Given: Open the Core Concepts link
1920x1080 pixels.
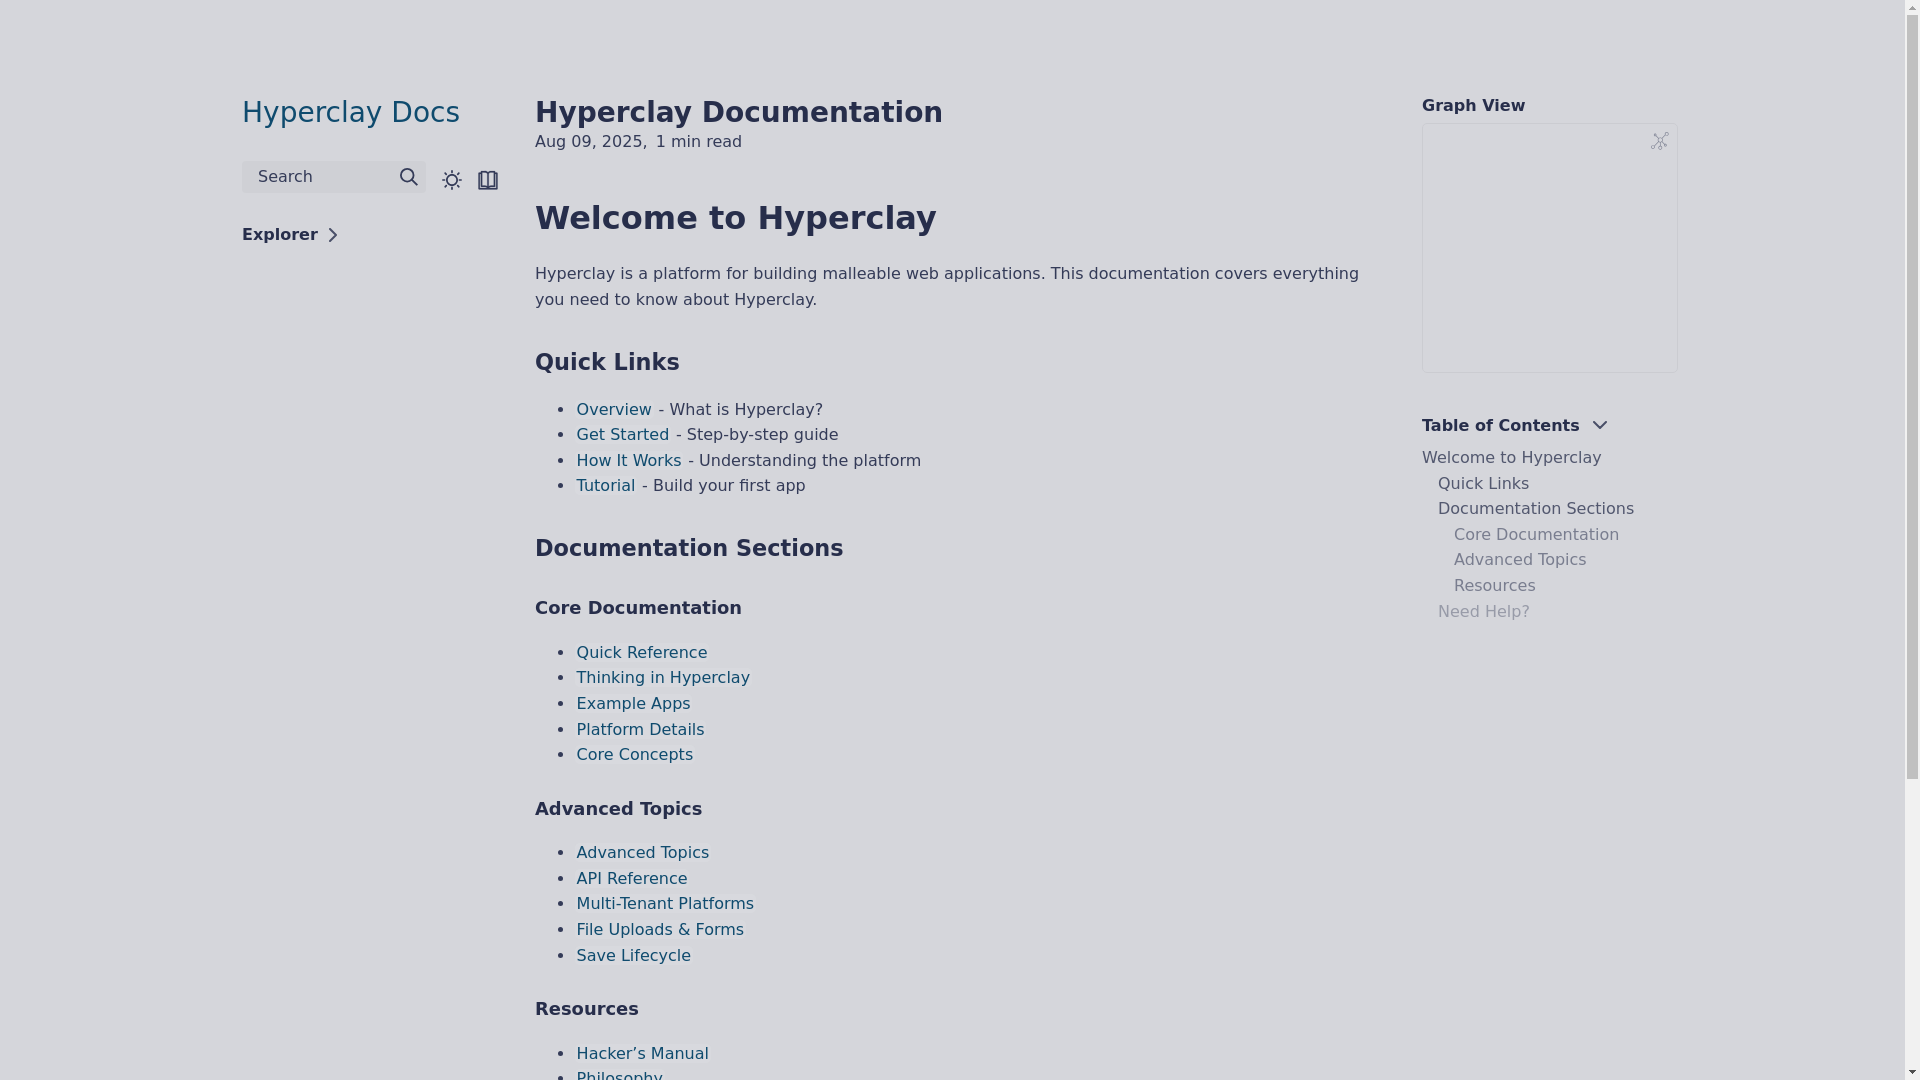Looking at the screenshot, I should (x=635, y=755).
